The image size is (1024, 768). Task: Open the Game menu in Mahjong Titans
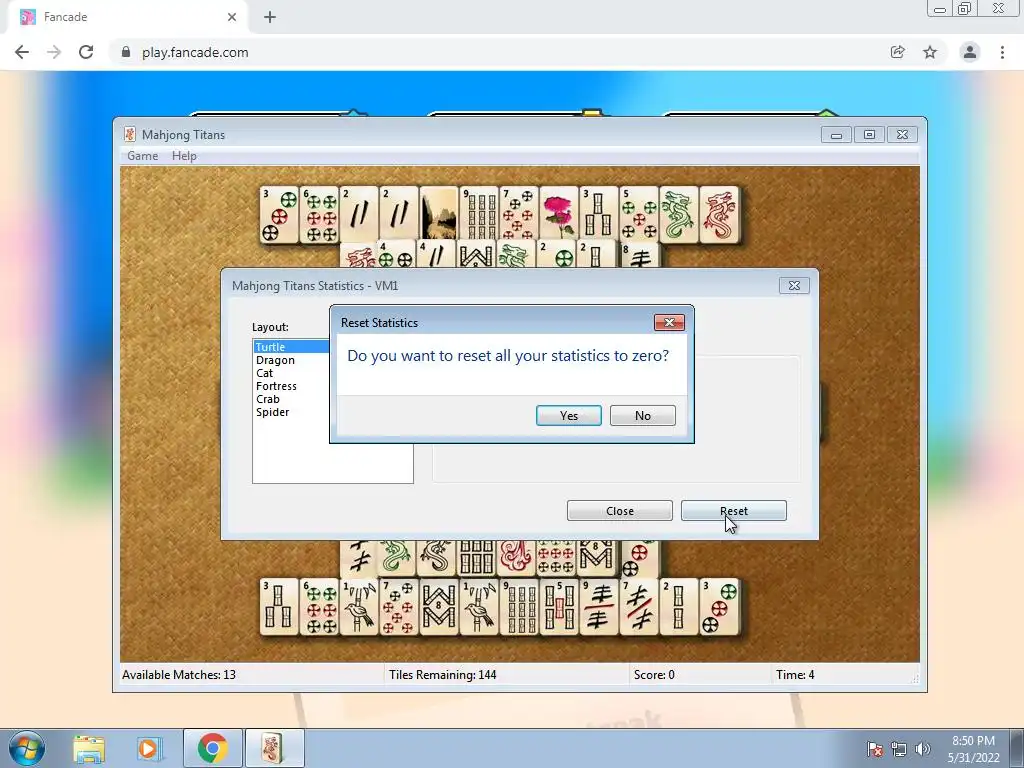[x=142, y=155]
